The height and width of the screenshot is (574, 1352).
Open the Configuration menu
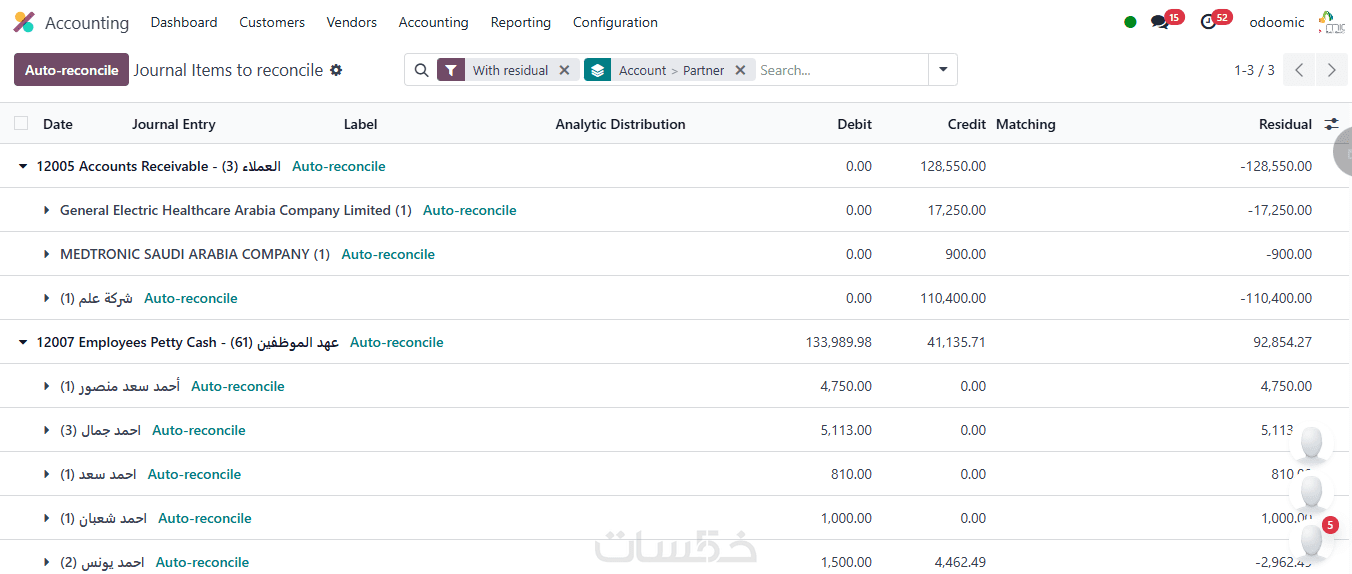(615, 22)
